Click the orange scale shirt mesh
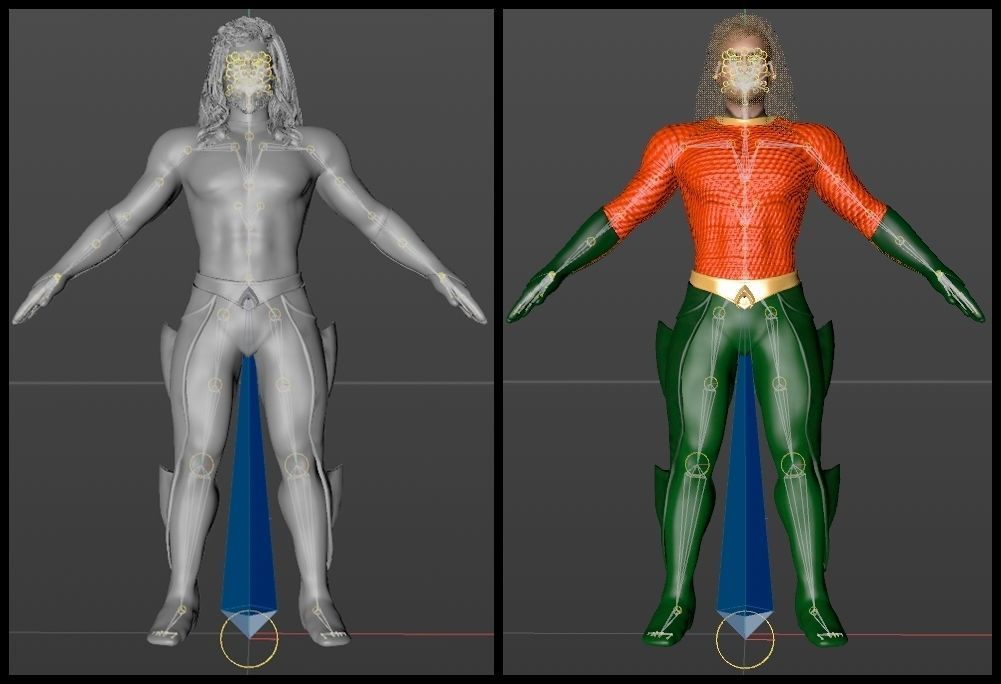The height and width of the screenshot is (684, 1001). click(744, 198)
